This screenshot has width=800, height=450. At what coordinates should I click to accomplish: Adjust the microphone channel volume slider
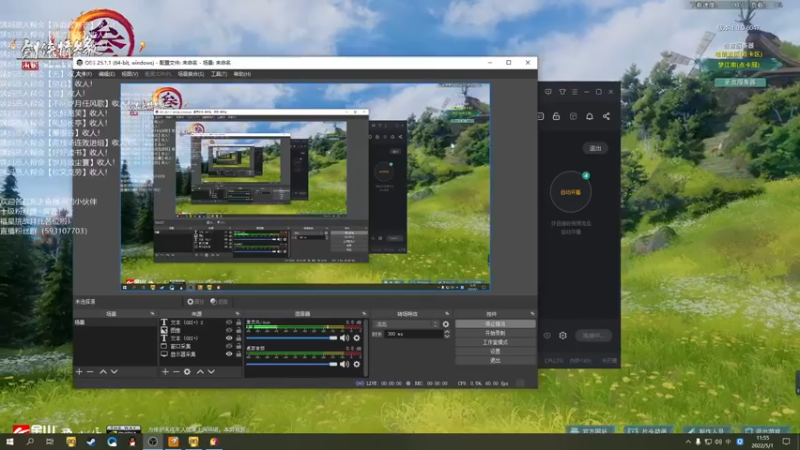point(291,338)
